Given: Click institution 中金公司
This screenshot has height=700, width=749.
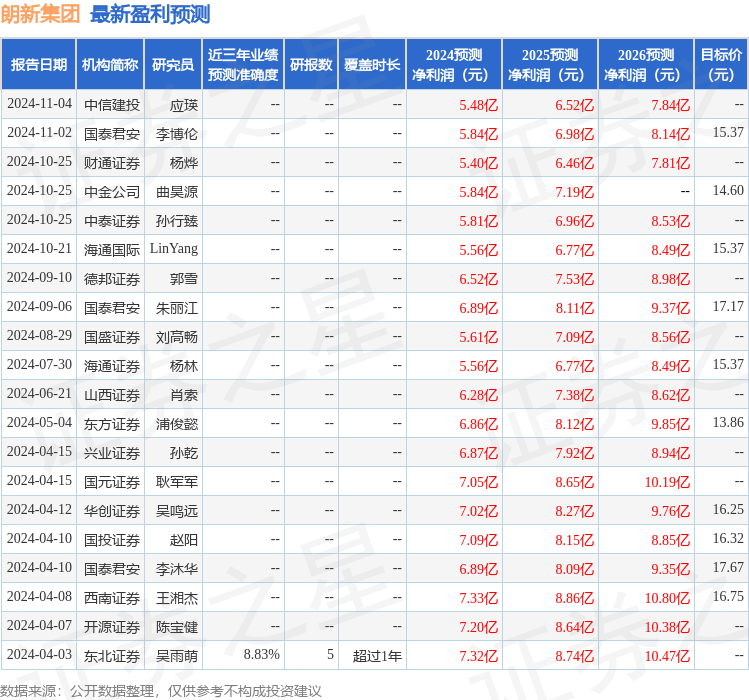Looking at the screenshot, I should [112, 192].
